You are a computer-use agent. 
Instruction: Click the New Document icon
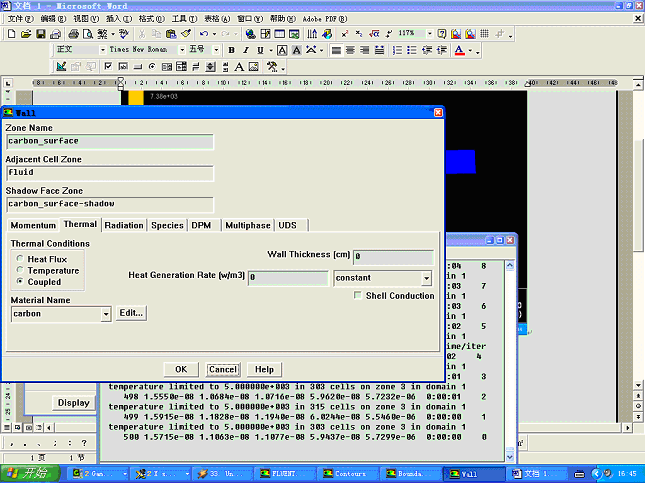[11, 34]
